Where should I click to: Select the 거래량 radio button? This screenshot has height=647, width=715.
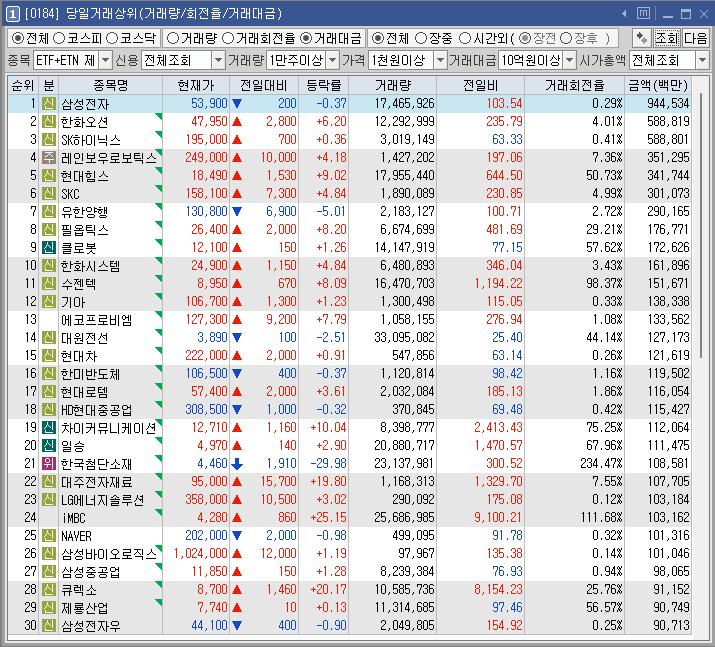tap(173, 38)
